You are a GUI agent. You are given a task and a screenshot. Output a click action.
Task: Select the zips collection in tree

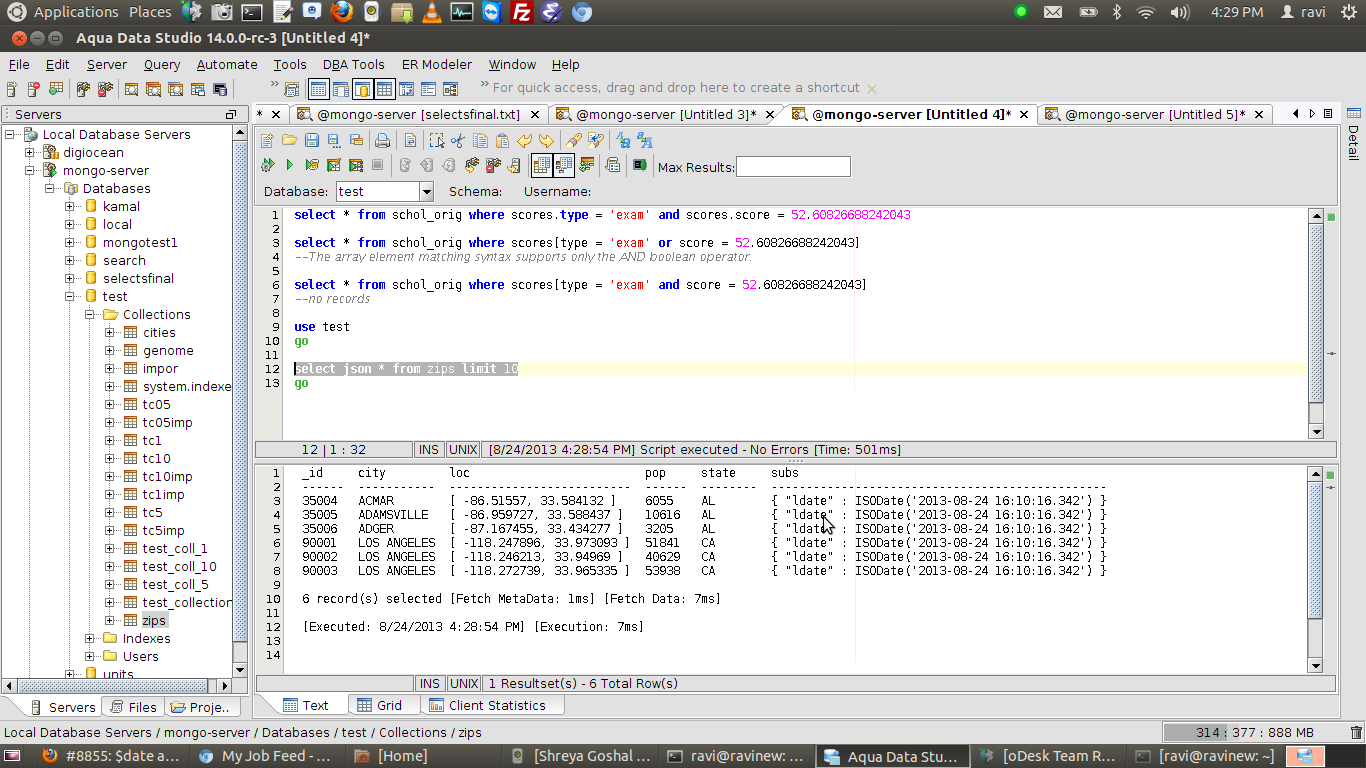pos(154,620)
